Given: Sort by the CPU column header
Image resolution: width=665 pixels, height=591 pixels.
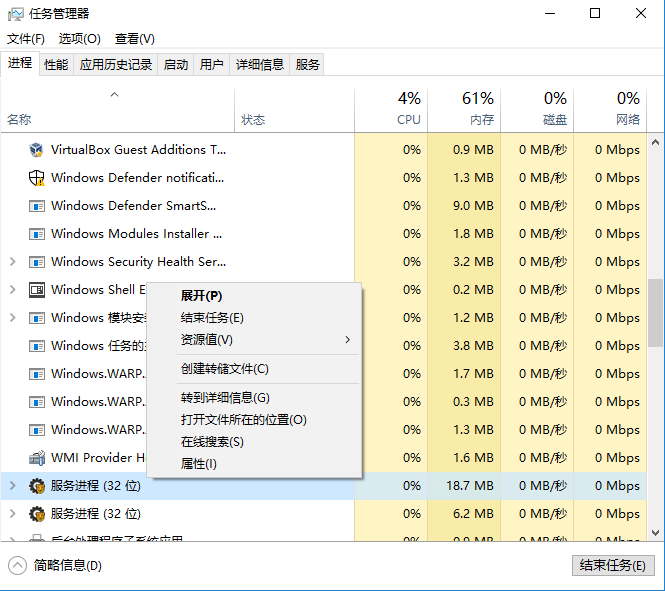Looking at the screenshot, I should pyautogui.click(x=391, y=110).
